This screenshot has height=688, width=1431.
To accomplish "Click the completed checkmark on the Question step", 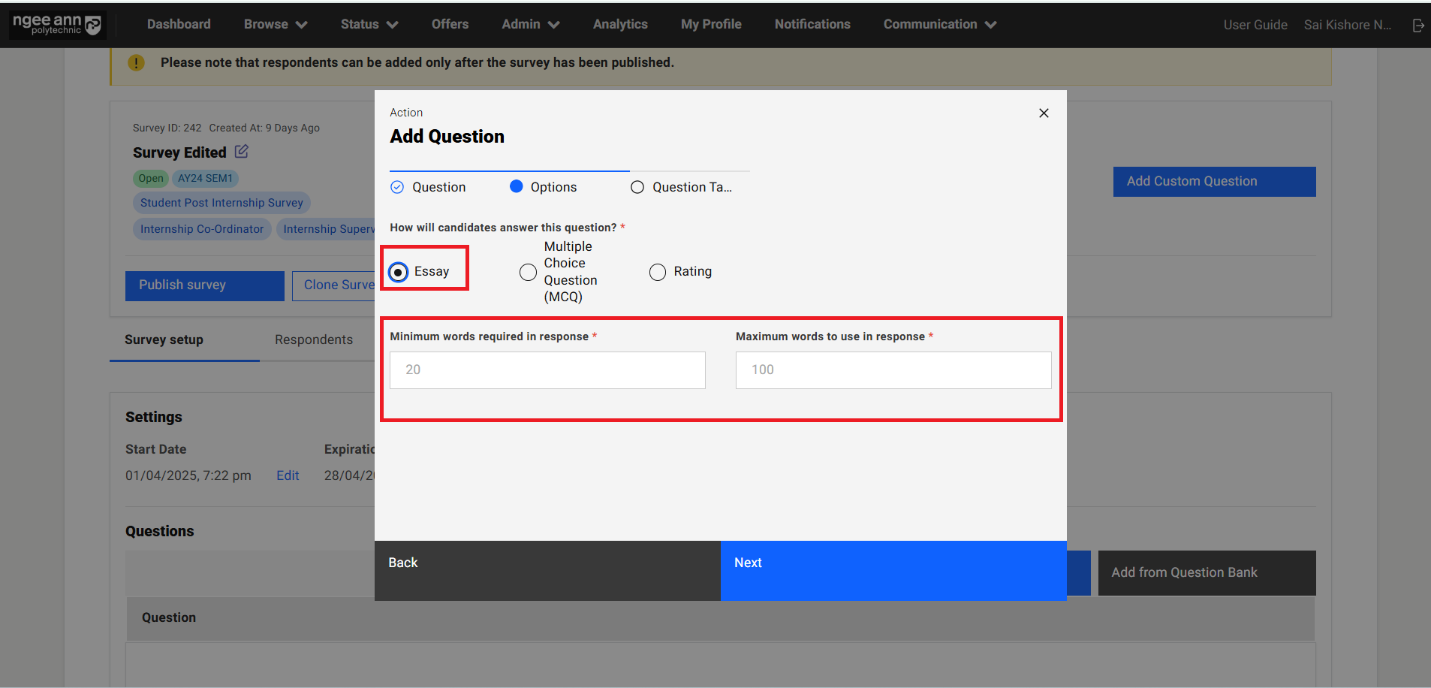I will 399,186.
